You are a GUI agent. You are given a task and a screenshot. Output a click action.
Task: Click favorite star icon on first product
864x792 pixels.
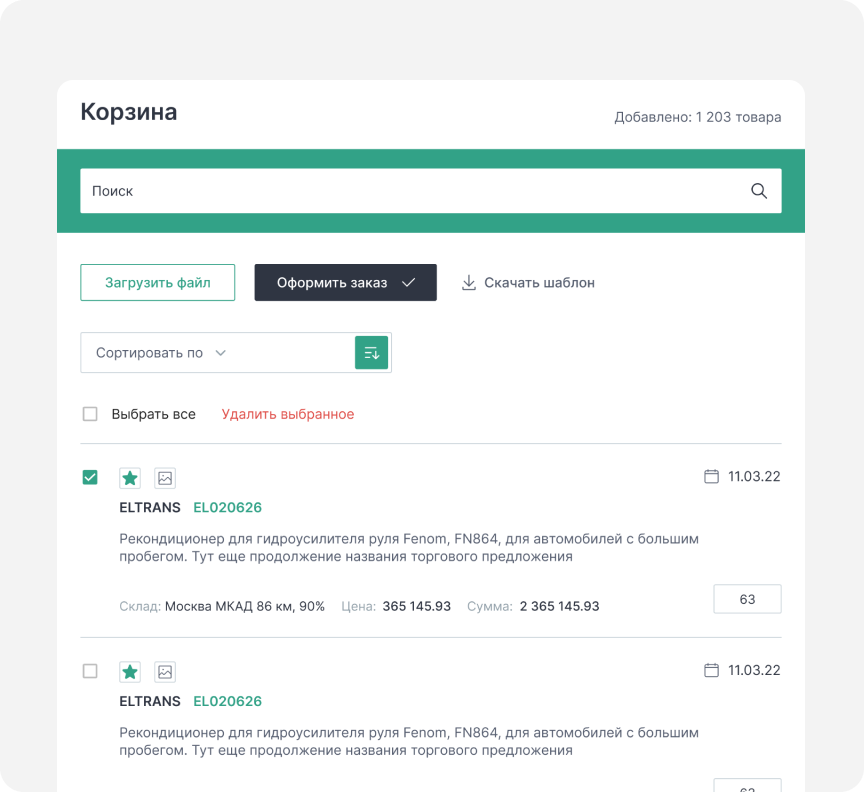click(130, 478)
